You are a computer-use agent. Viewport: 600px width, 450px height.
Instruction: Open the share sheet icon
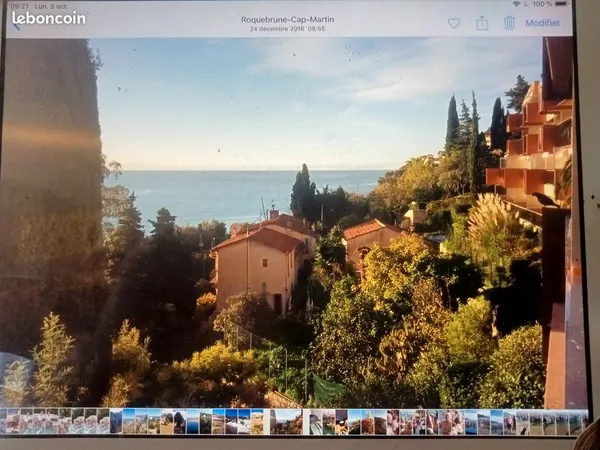482,23
